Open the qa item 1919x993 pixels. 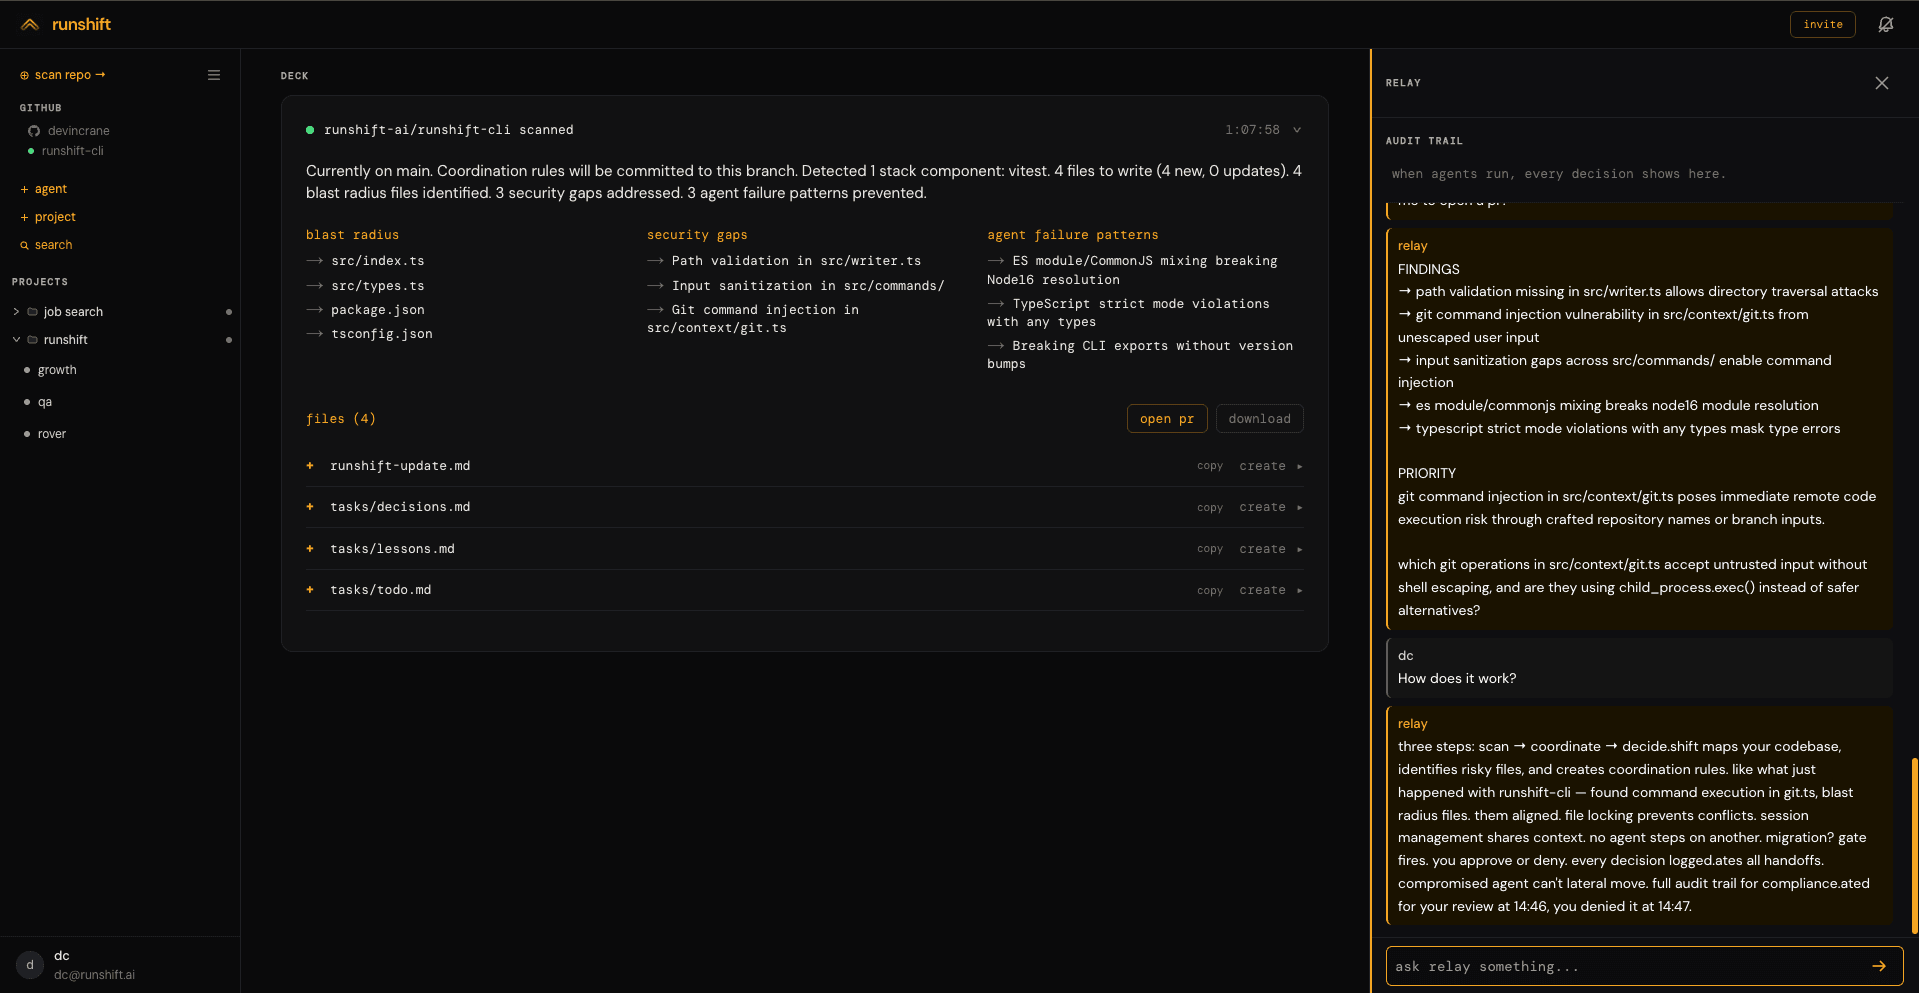(45, 402)
